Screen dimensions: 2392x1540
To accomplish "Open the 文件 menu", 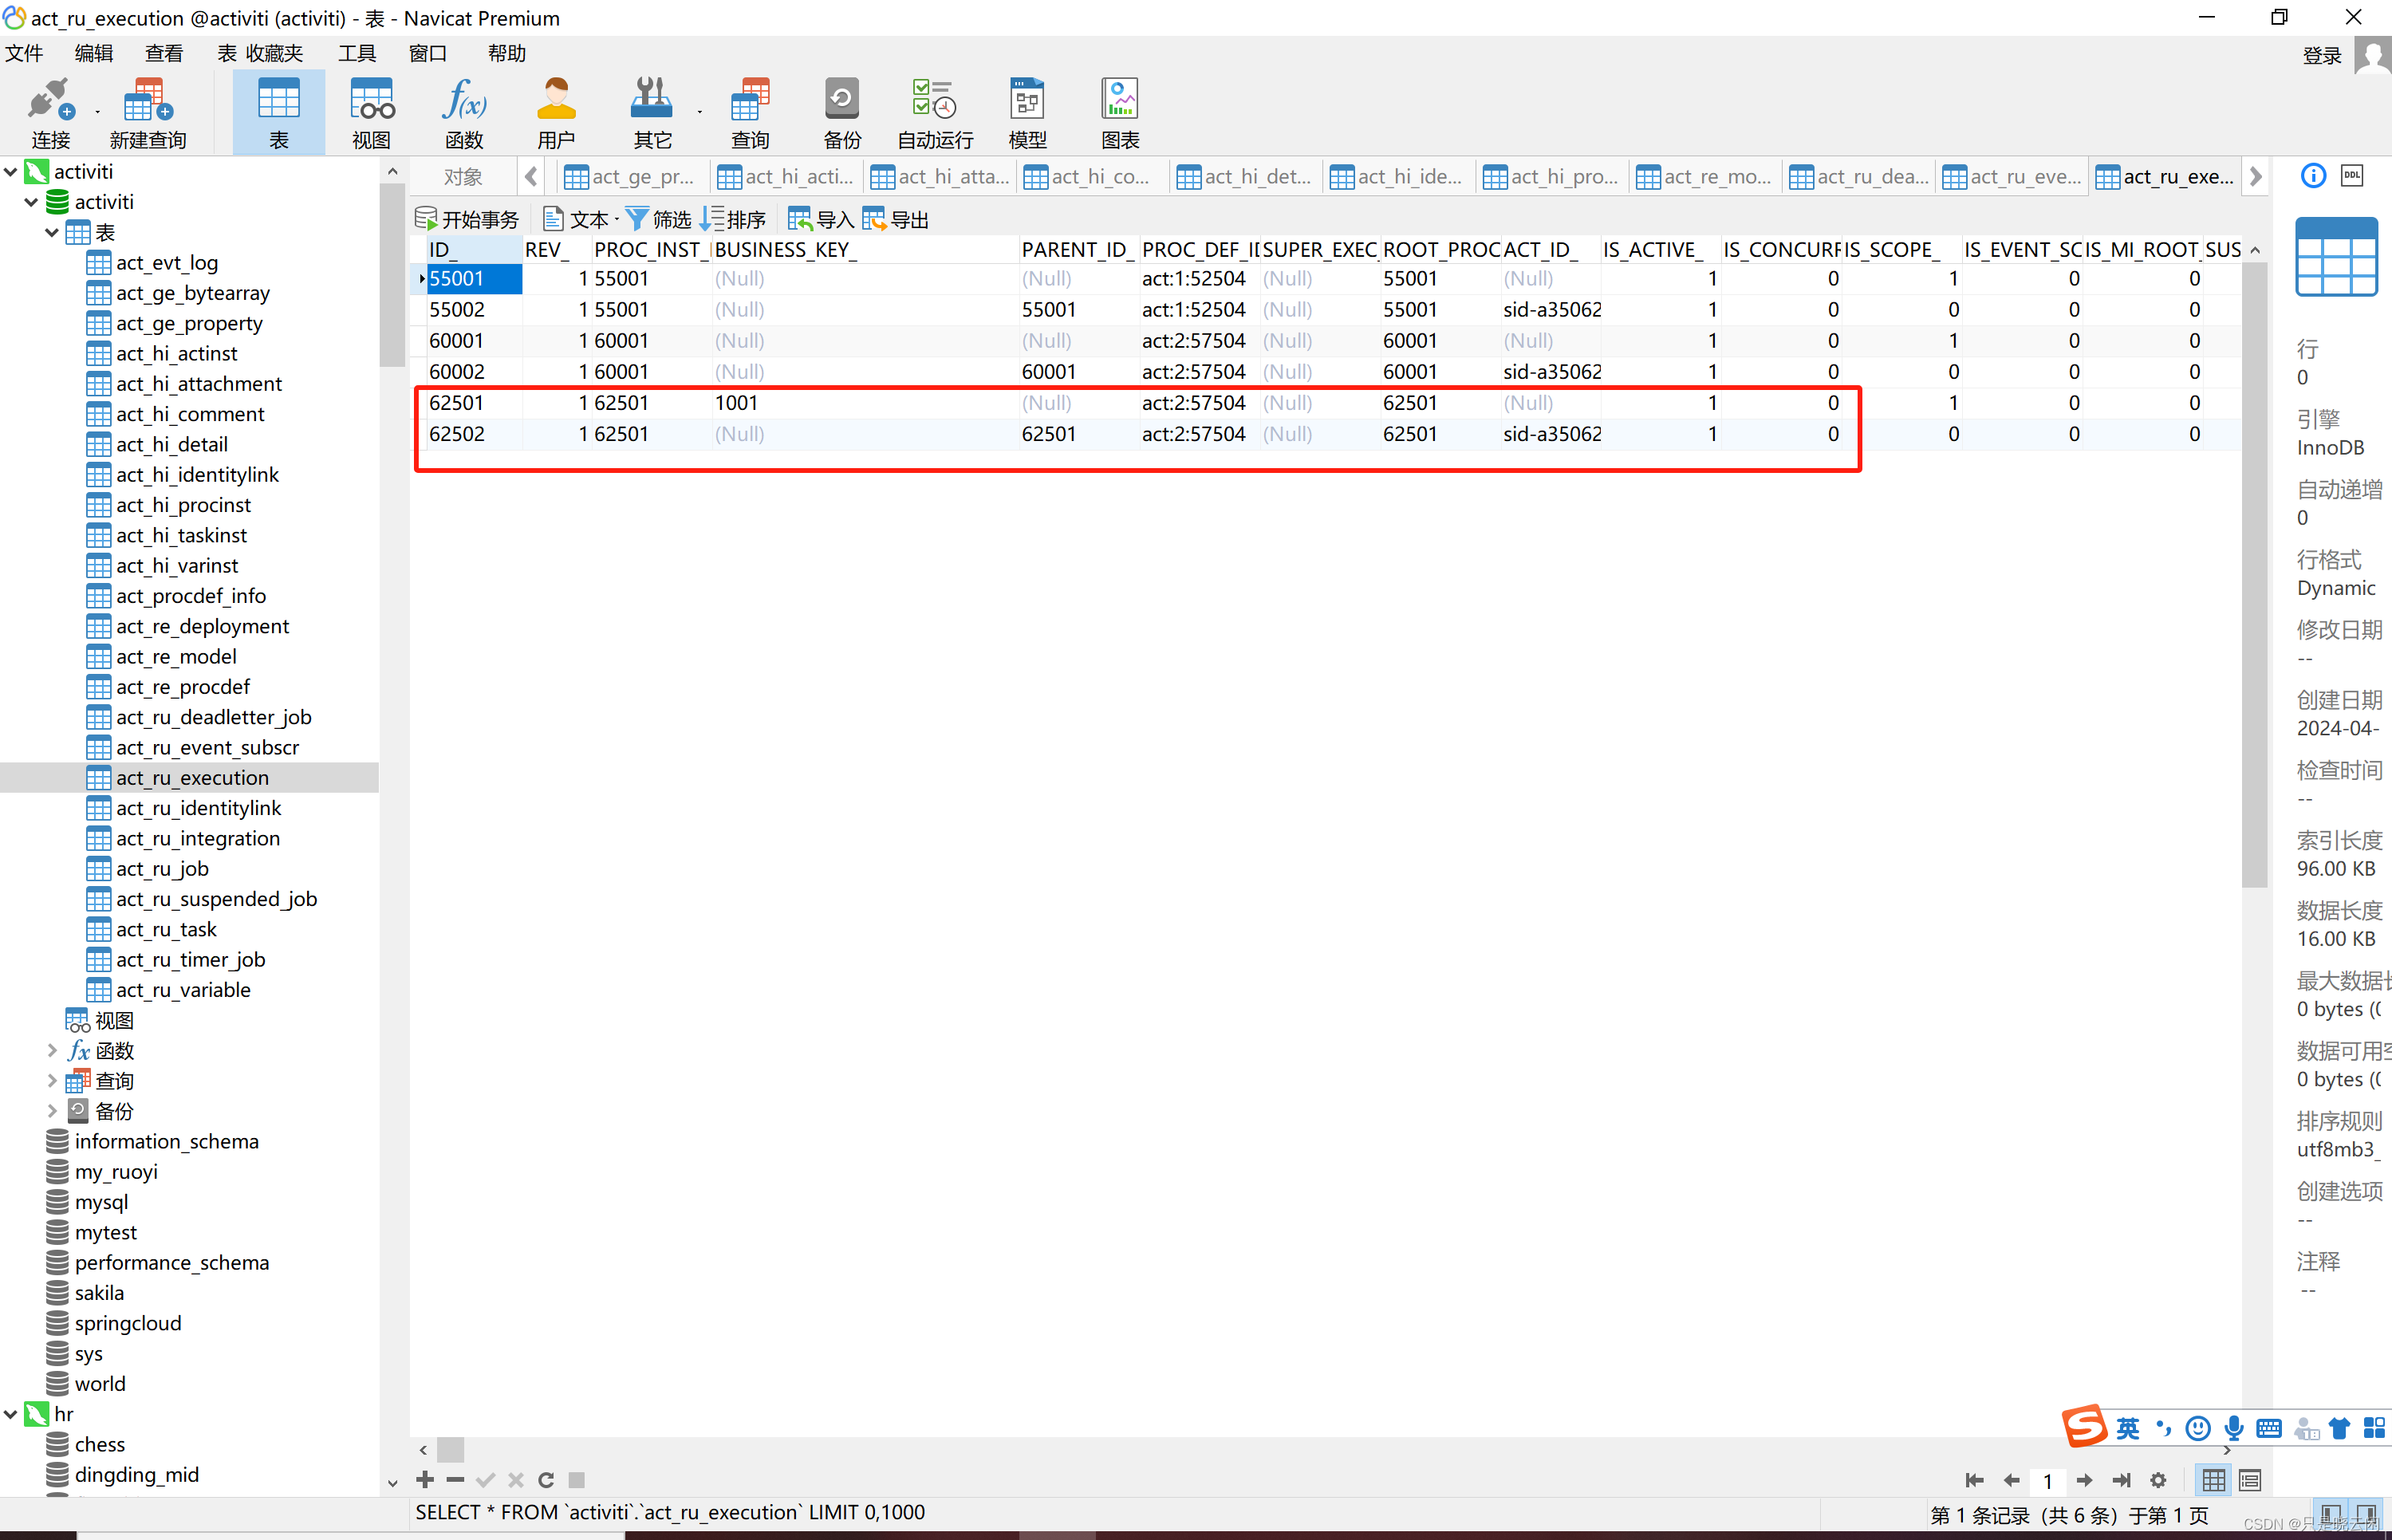I will coord(24,53).
